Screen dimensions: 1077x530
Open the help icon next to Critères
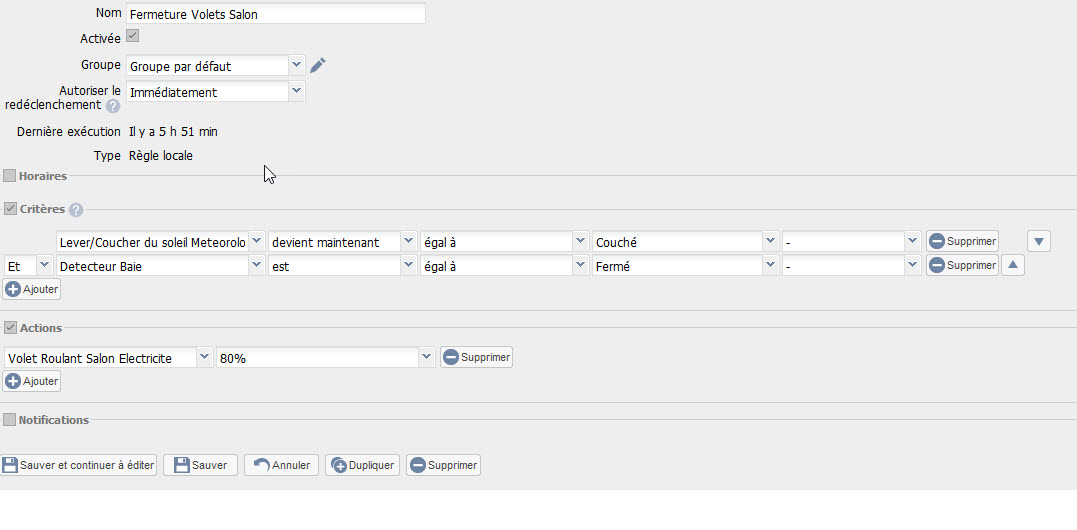pos(76,210)
